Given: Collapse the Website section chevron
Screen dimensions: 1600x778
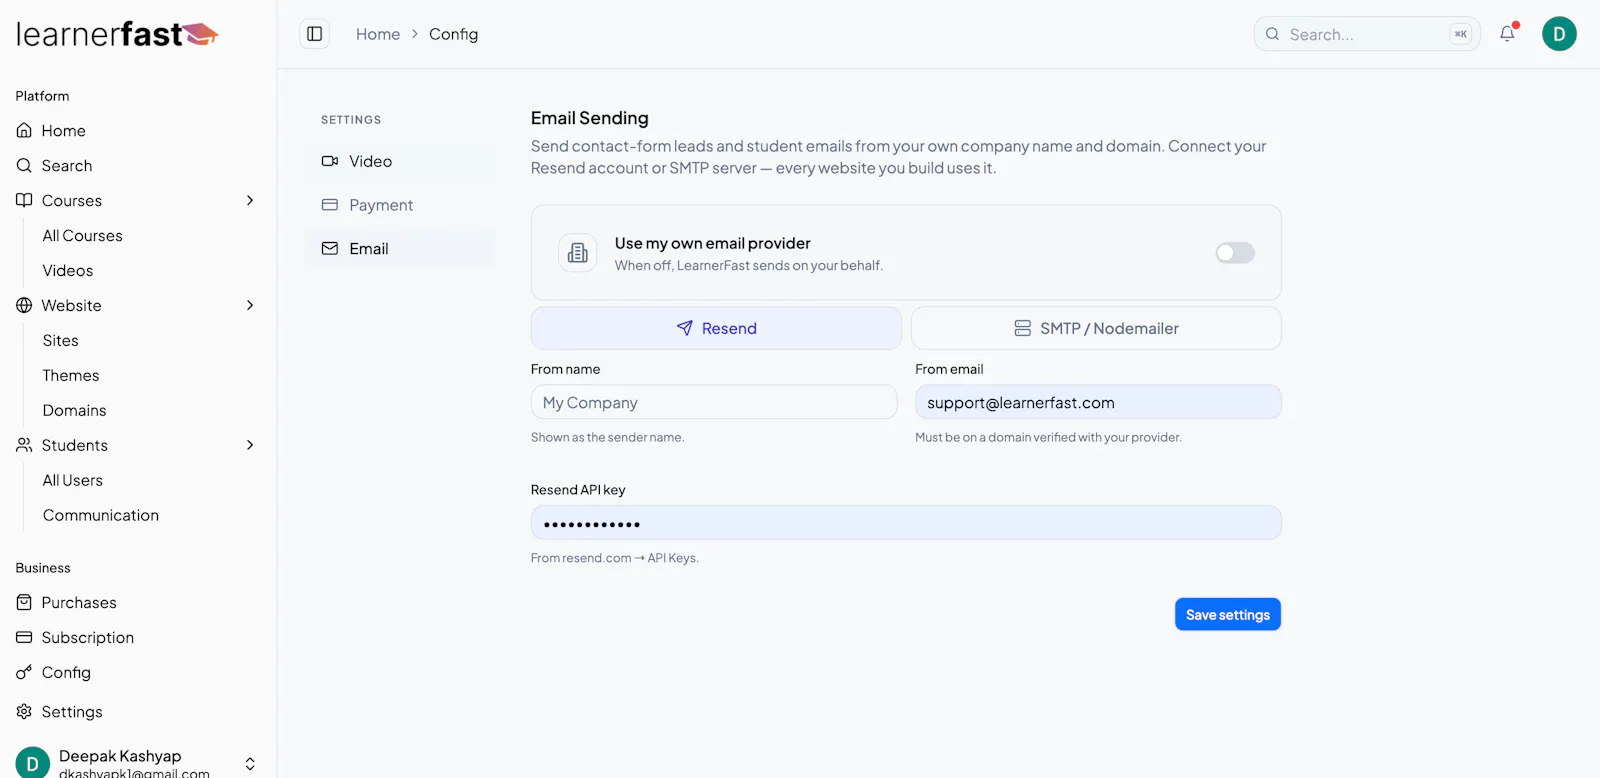Looking at the screenshot, I should 250,305.
